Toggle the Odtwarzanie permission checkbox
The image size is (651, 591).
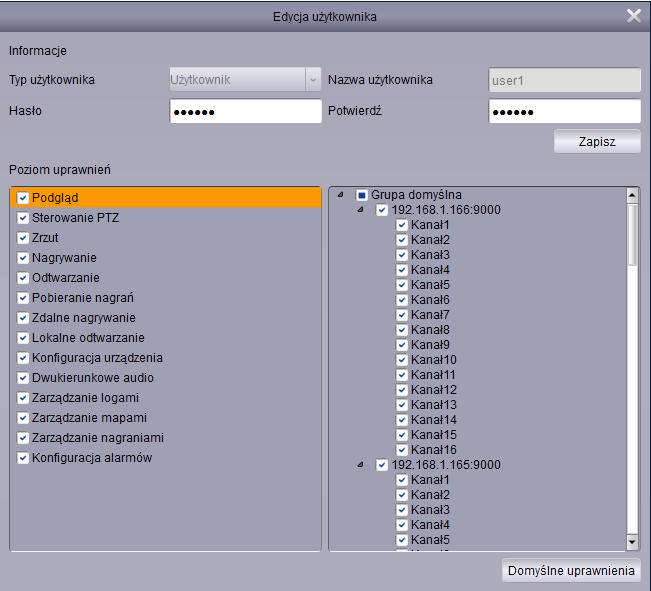[22, 277]
